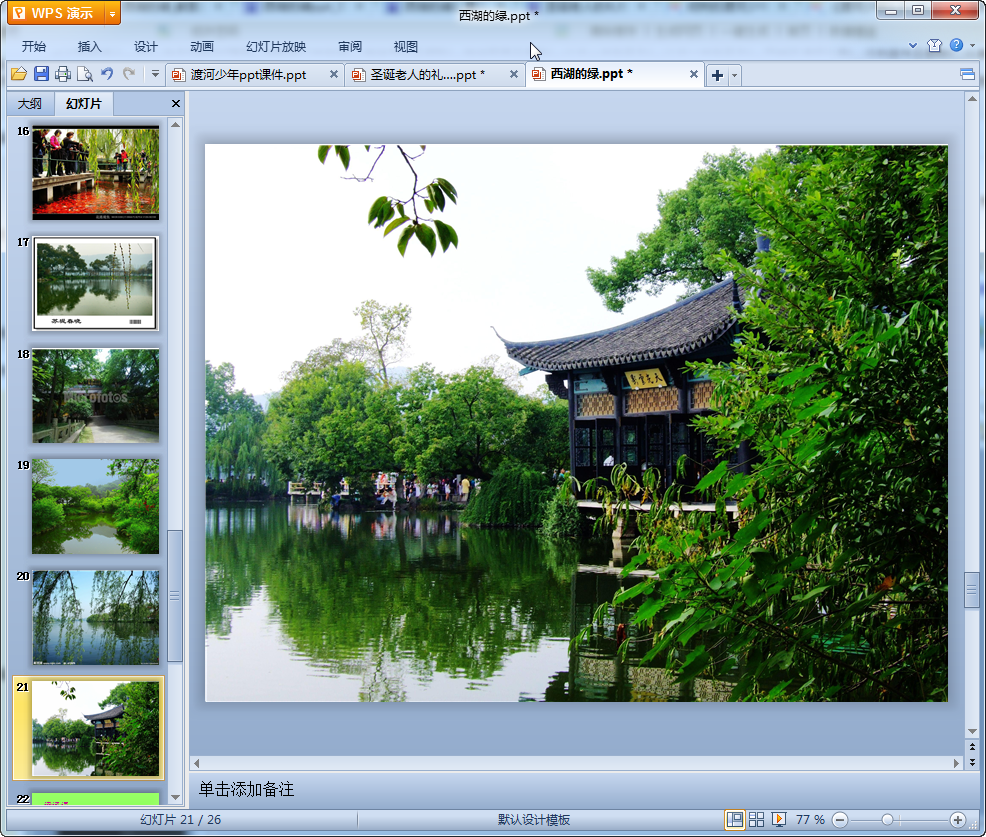Save the presentation with the disk icon

click(42, 74)
